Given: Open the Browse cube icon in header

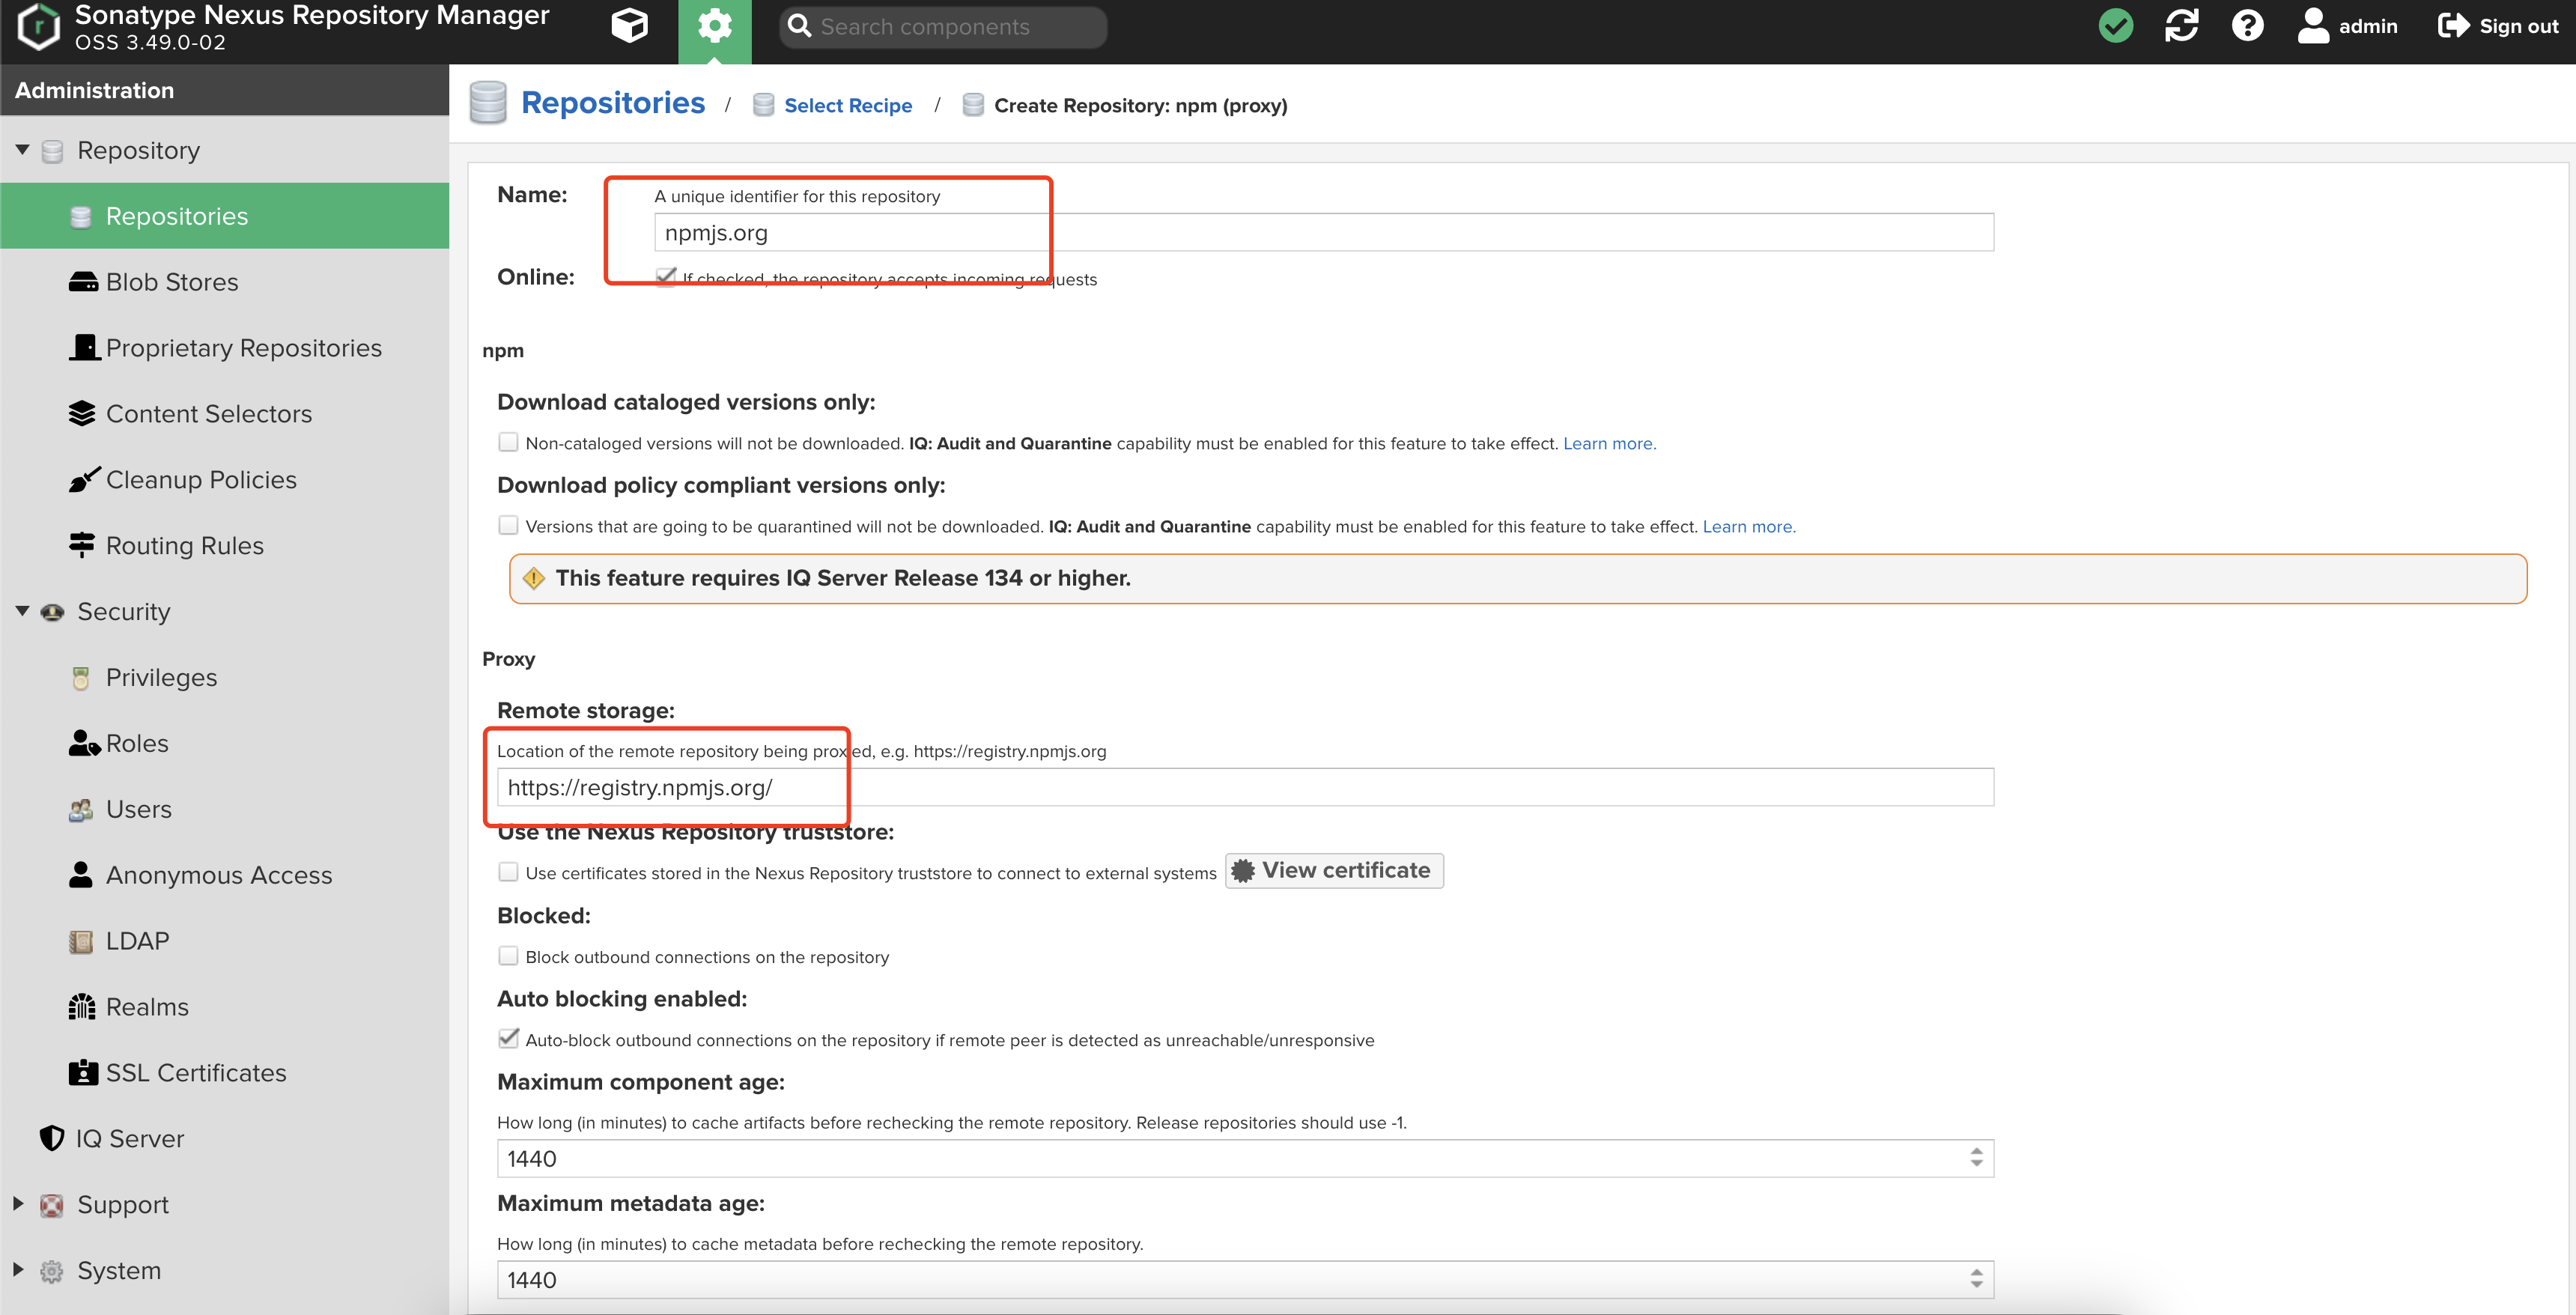Looking at the screenshot, I should point(629,25).
